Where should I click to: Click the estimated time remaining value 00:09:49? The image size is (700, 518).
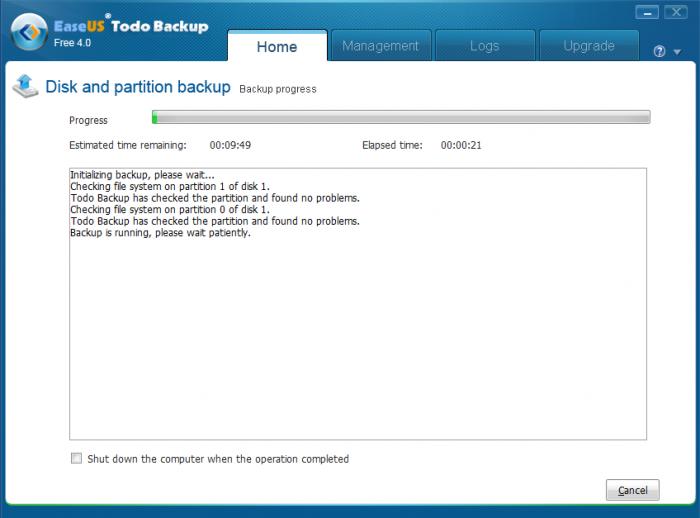point(230,145)
